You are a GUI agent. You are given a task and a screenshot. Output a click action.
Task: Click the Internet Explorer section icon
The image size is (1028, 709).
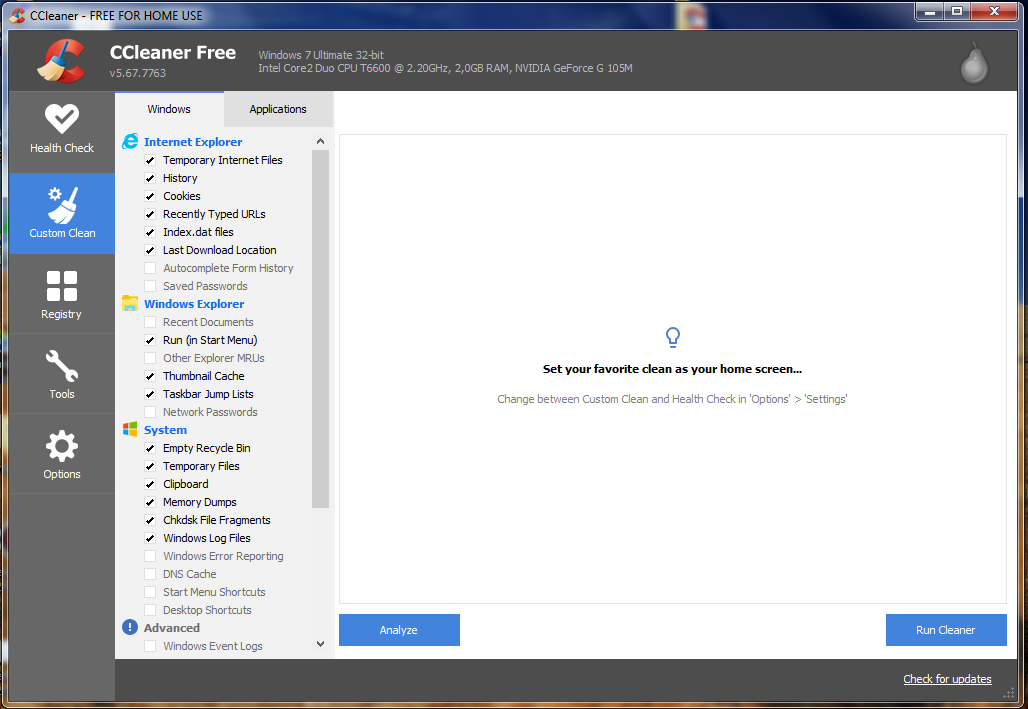point(130,141)
